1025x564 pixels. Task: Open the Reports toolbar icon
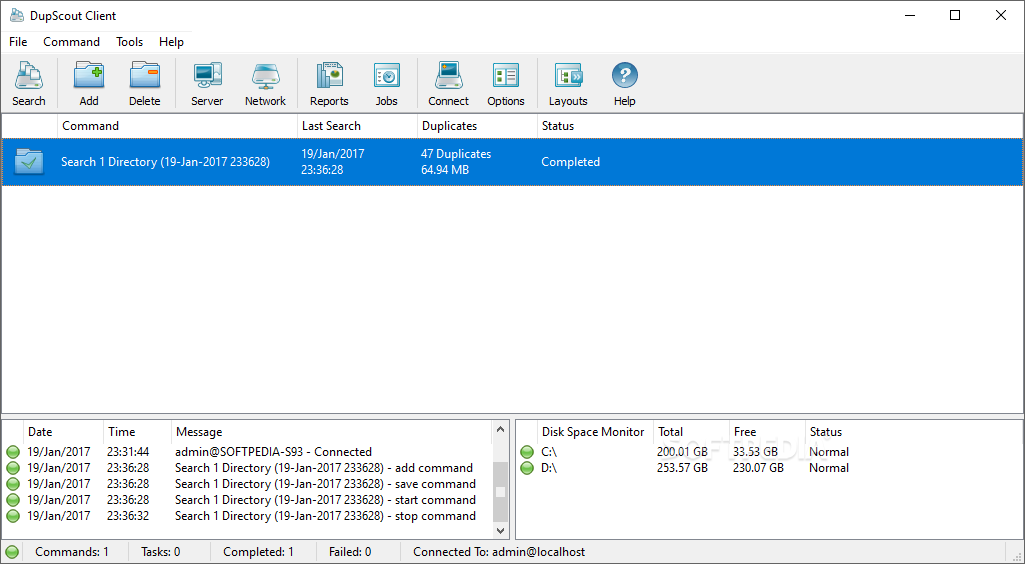coord(329,75)
